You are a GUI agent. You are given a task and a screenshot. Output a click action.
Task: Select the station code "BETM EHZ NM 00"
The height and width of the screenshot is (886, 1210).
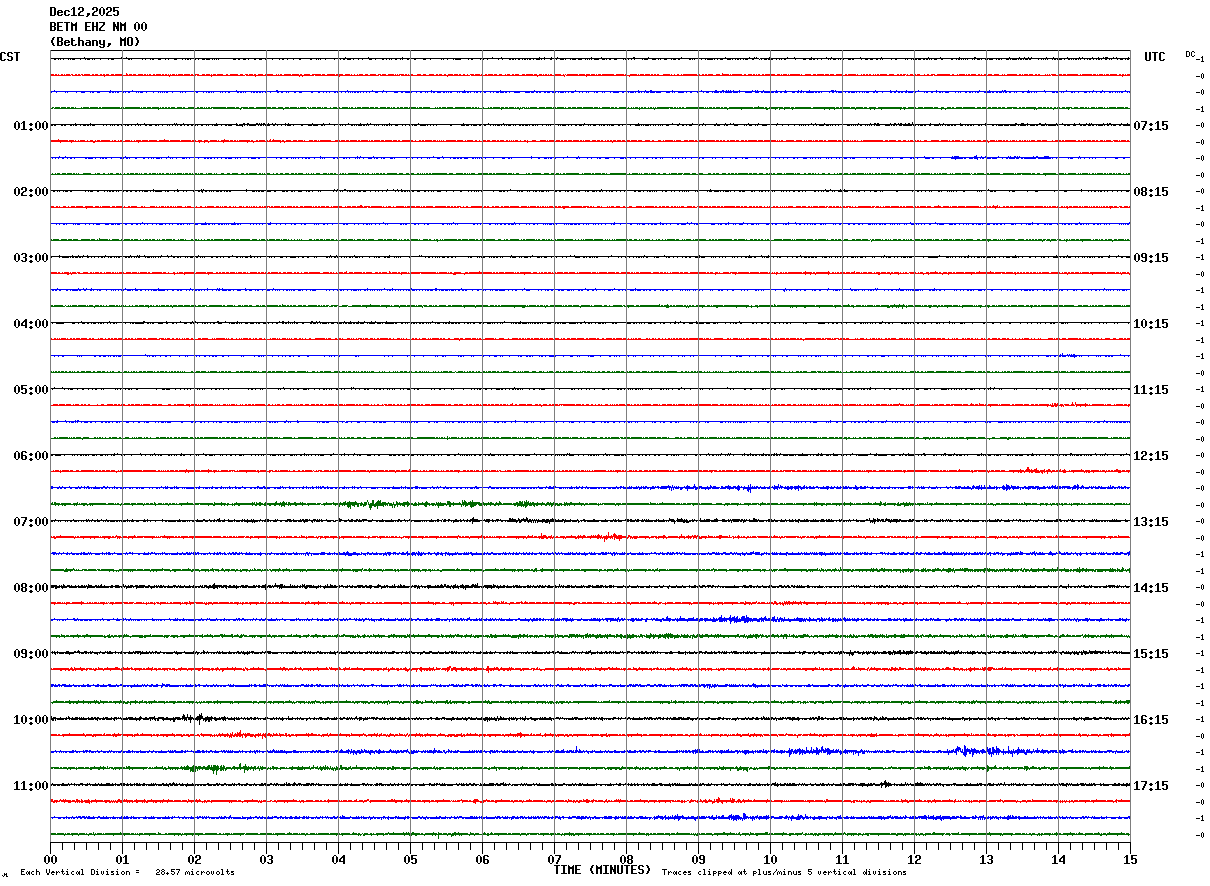click(98, 27)
